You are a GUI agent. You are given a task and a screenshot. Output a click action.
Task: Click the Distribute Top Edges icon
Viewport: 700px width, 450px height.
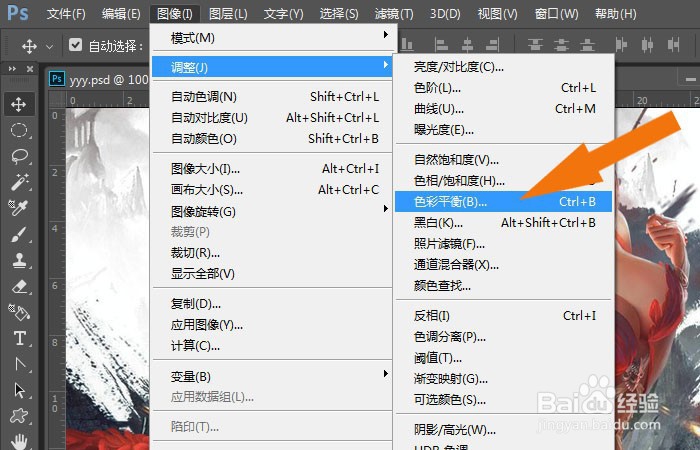point(535,45)
